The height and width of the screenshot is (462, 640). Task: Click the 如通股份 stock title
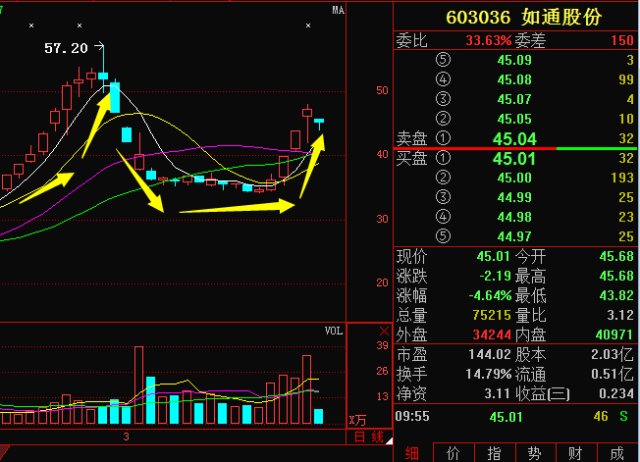pos(561,17)
